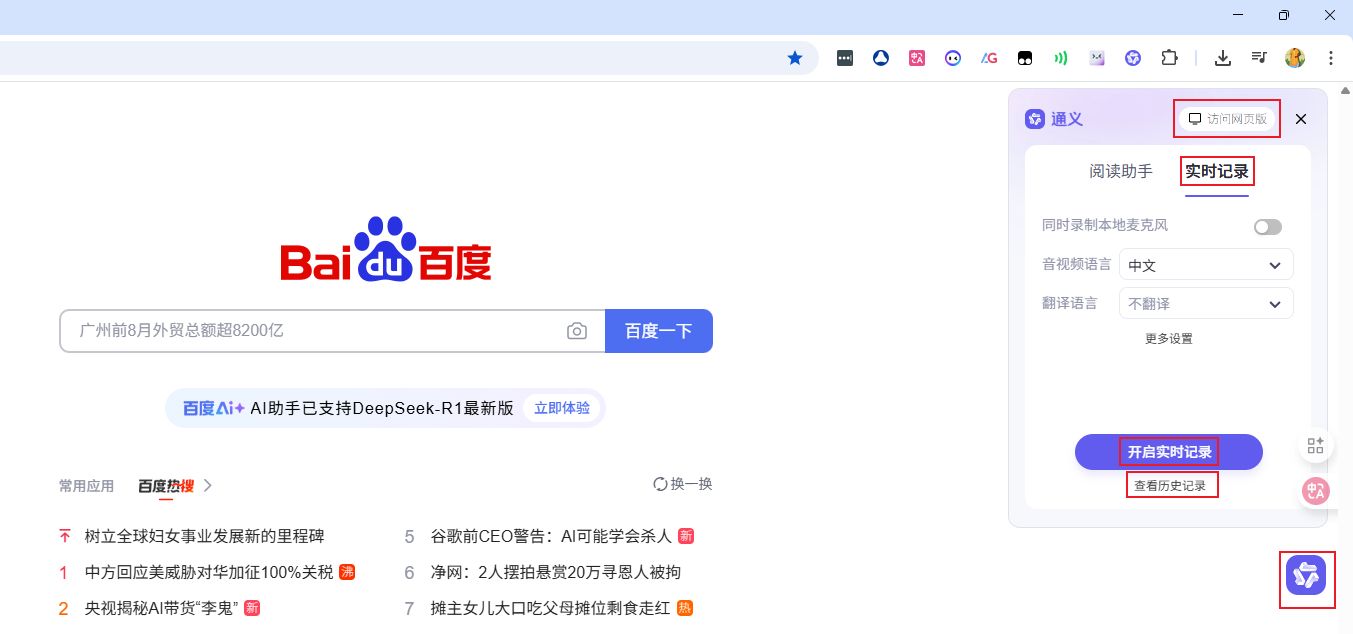Open the Tongyi extension in the toolbar

[x=1133, y=58]
